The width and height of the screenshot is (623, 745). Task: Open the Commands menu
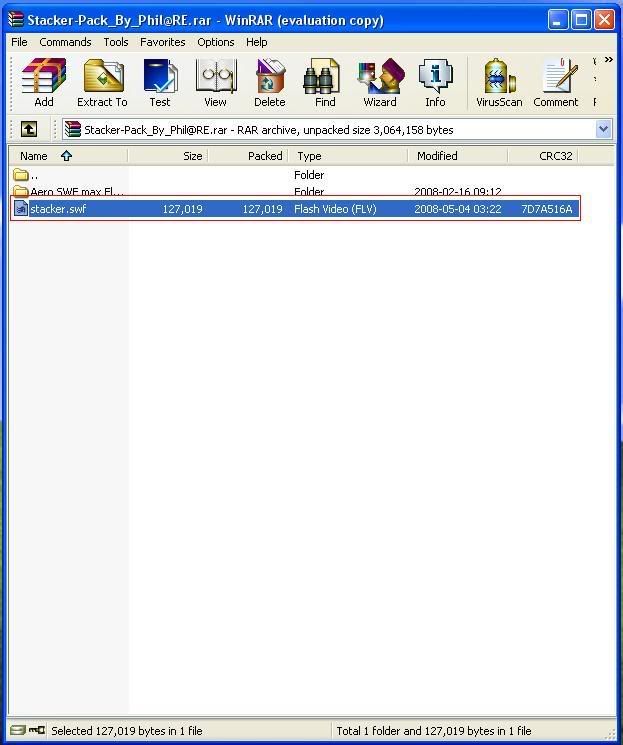[x=65, y=42]
